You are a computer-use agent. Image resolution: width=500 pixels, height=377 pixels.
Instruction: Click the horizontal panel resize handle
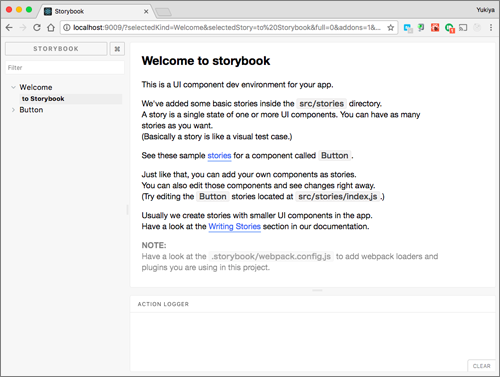pyautogui.click(x=317, y=290)
